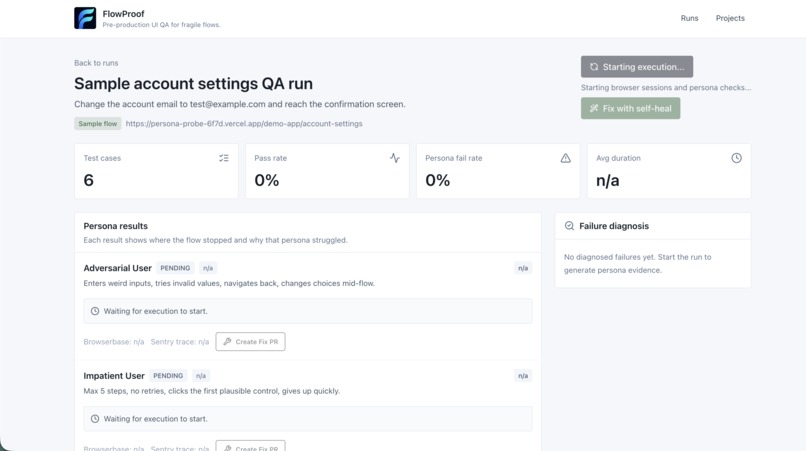Click the Test cases value 6
This screenshot has width=806, height=451.
(x=88, y=180)
